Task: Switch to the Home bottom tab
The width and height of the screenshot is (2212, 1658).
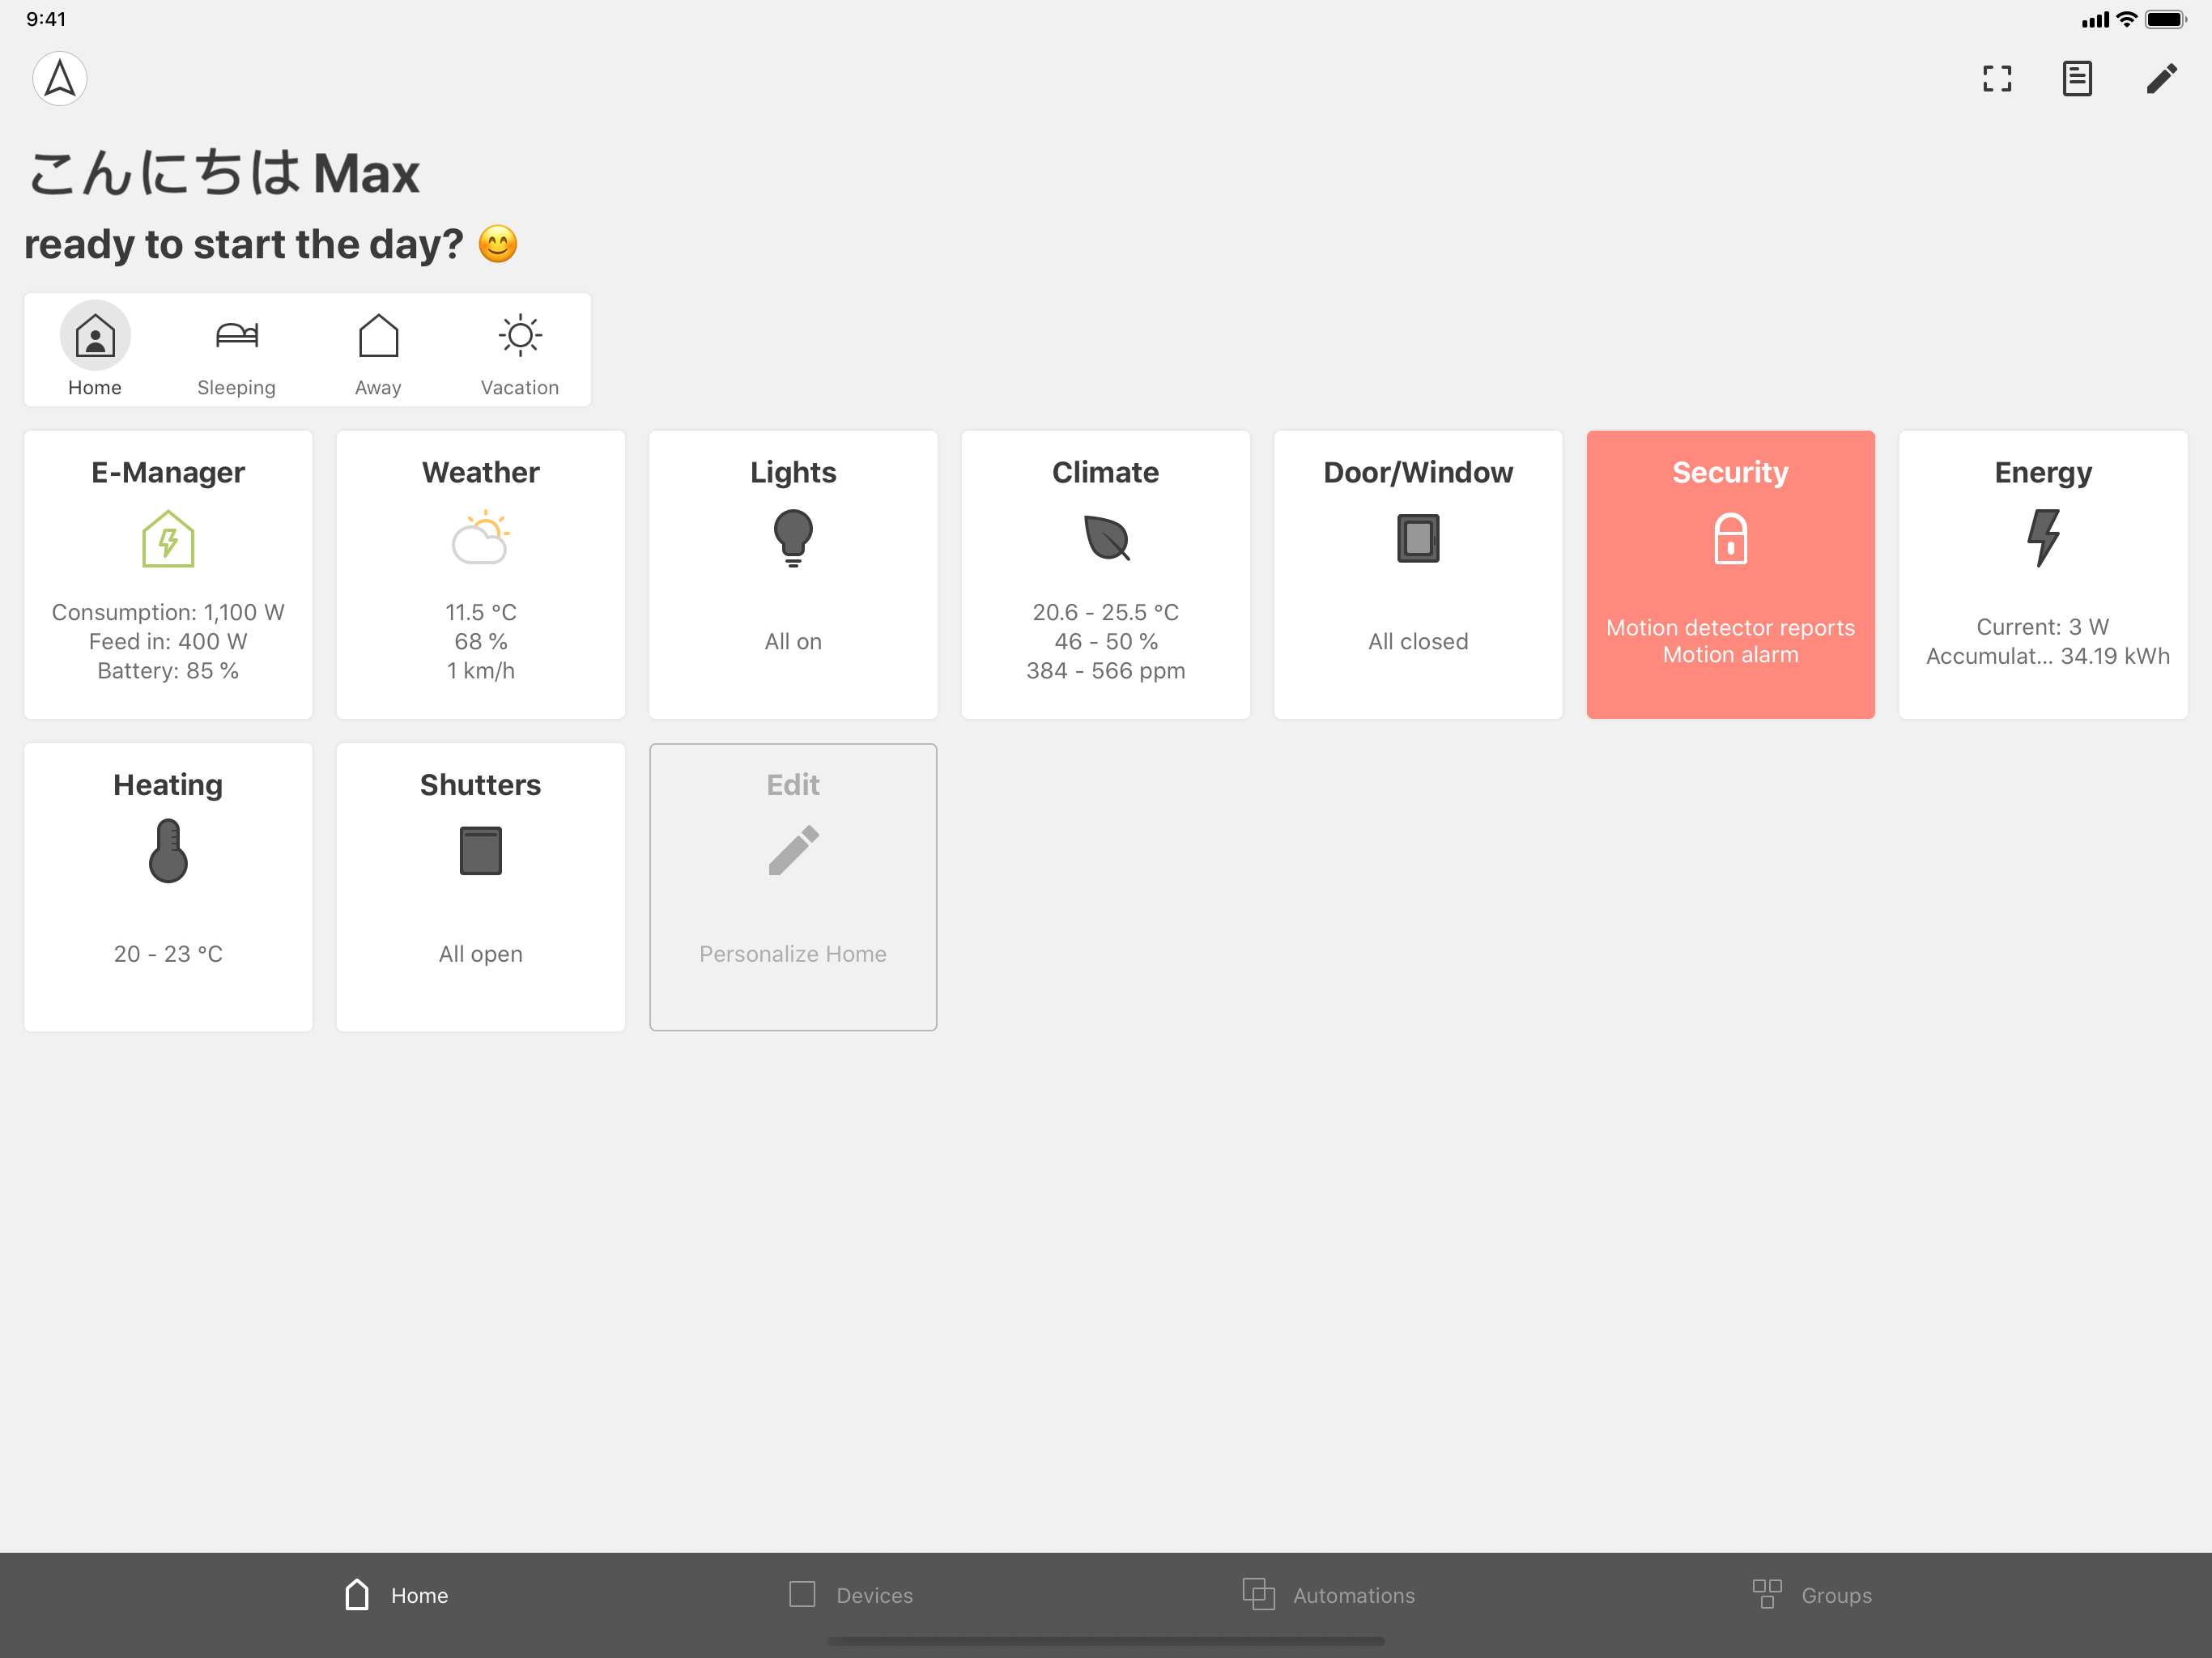Action: tap(397, 1595)
